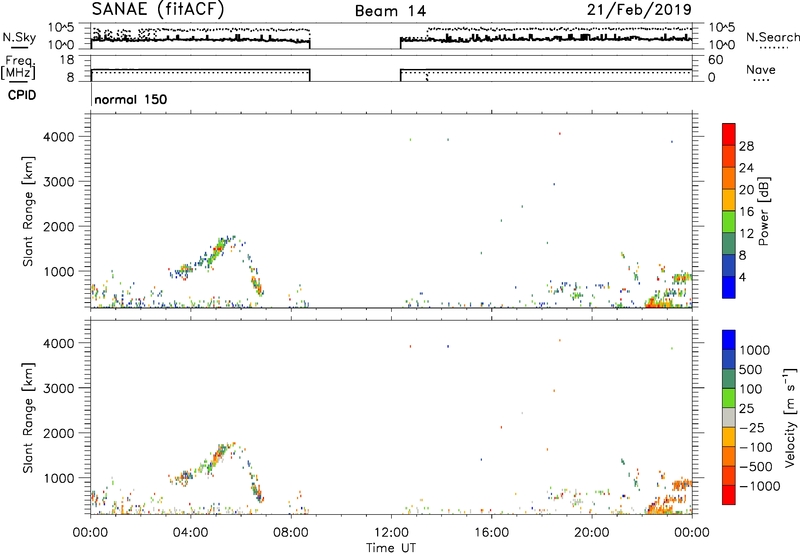Pick the red bottom segment of velocity bar
Screen dimensions: 800x554
pos(729,495)
